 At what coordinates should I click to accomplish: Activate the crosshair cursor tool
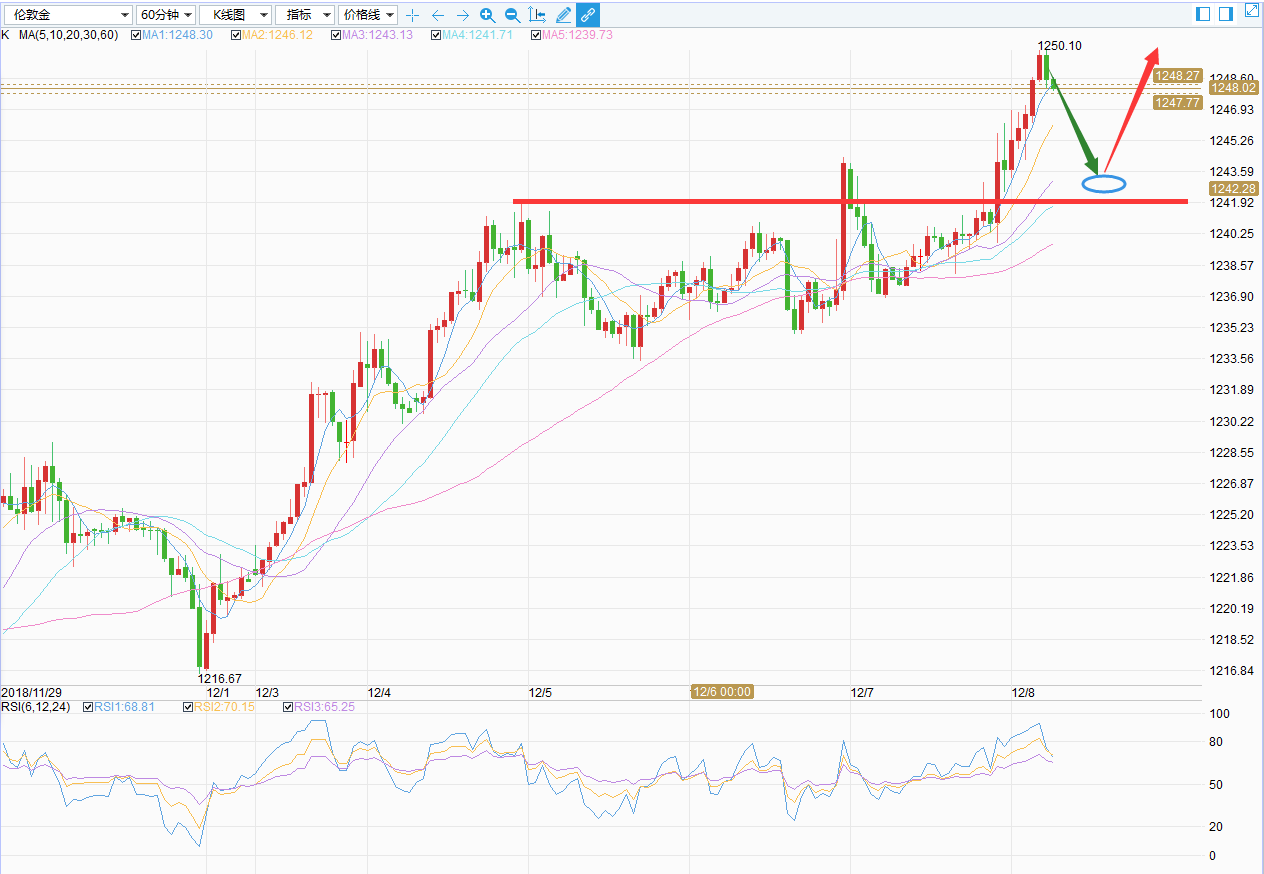(x=412, y=15)
